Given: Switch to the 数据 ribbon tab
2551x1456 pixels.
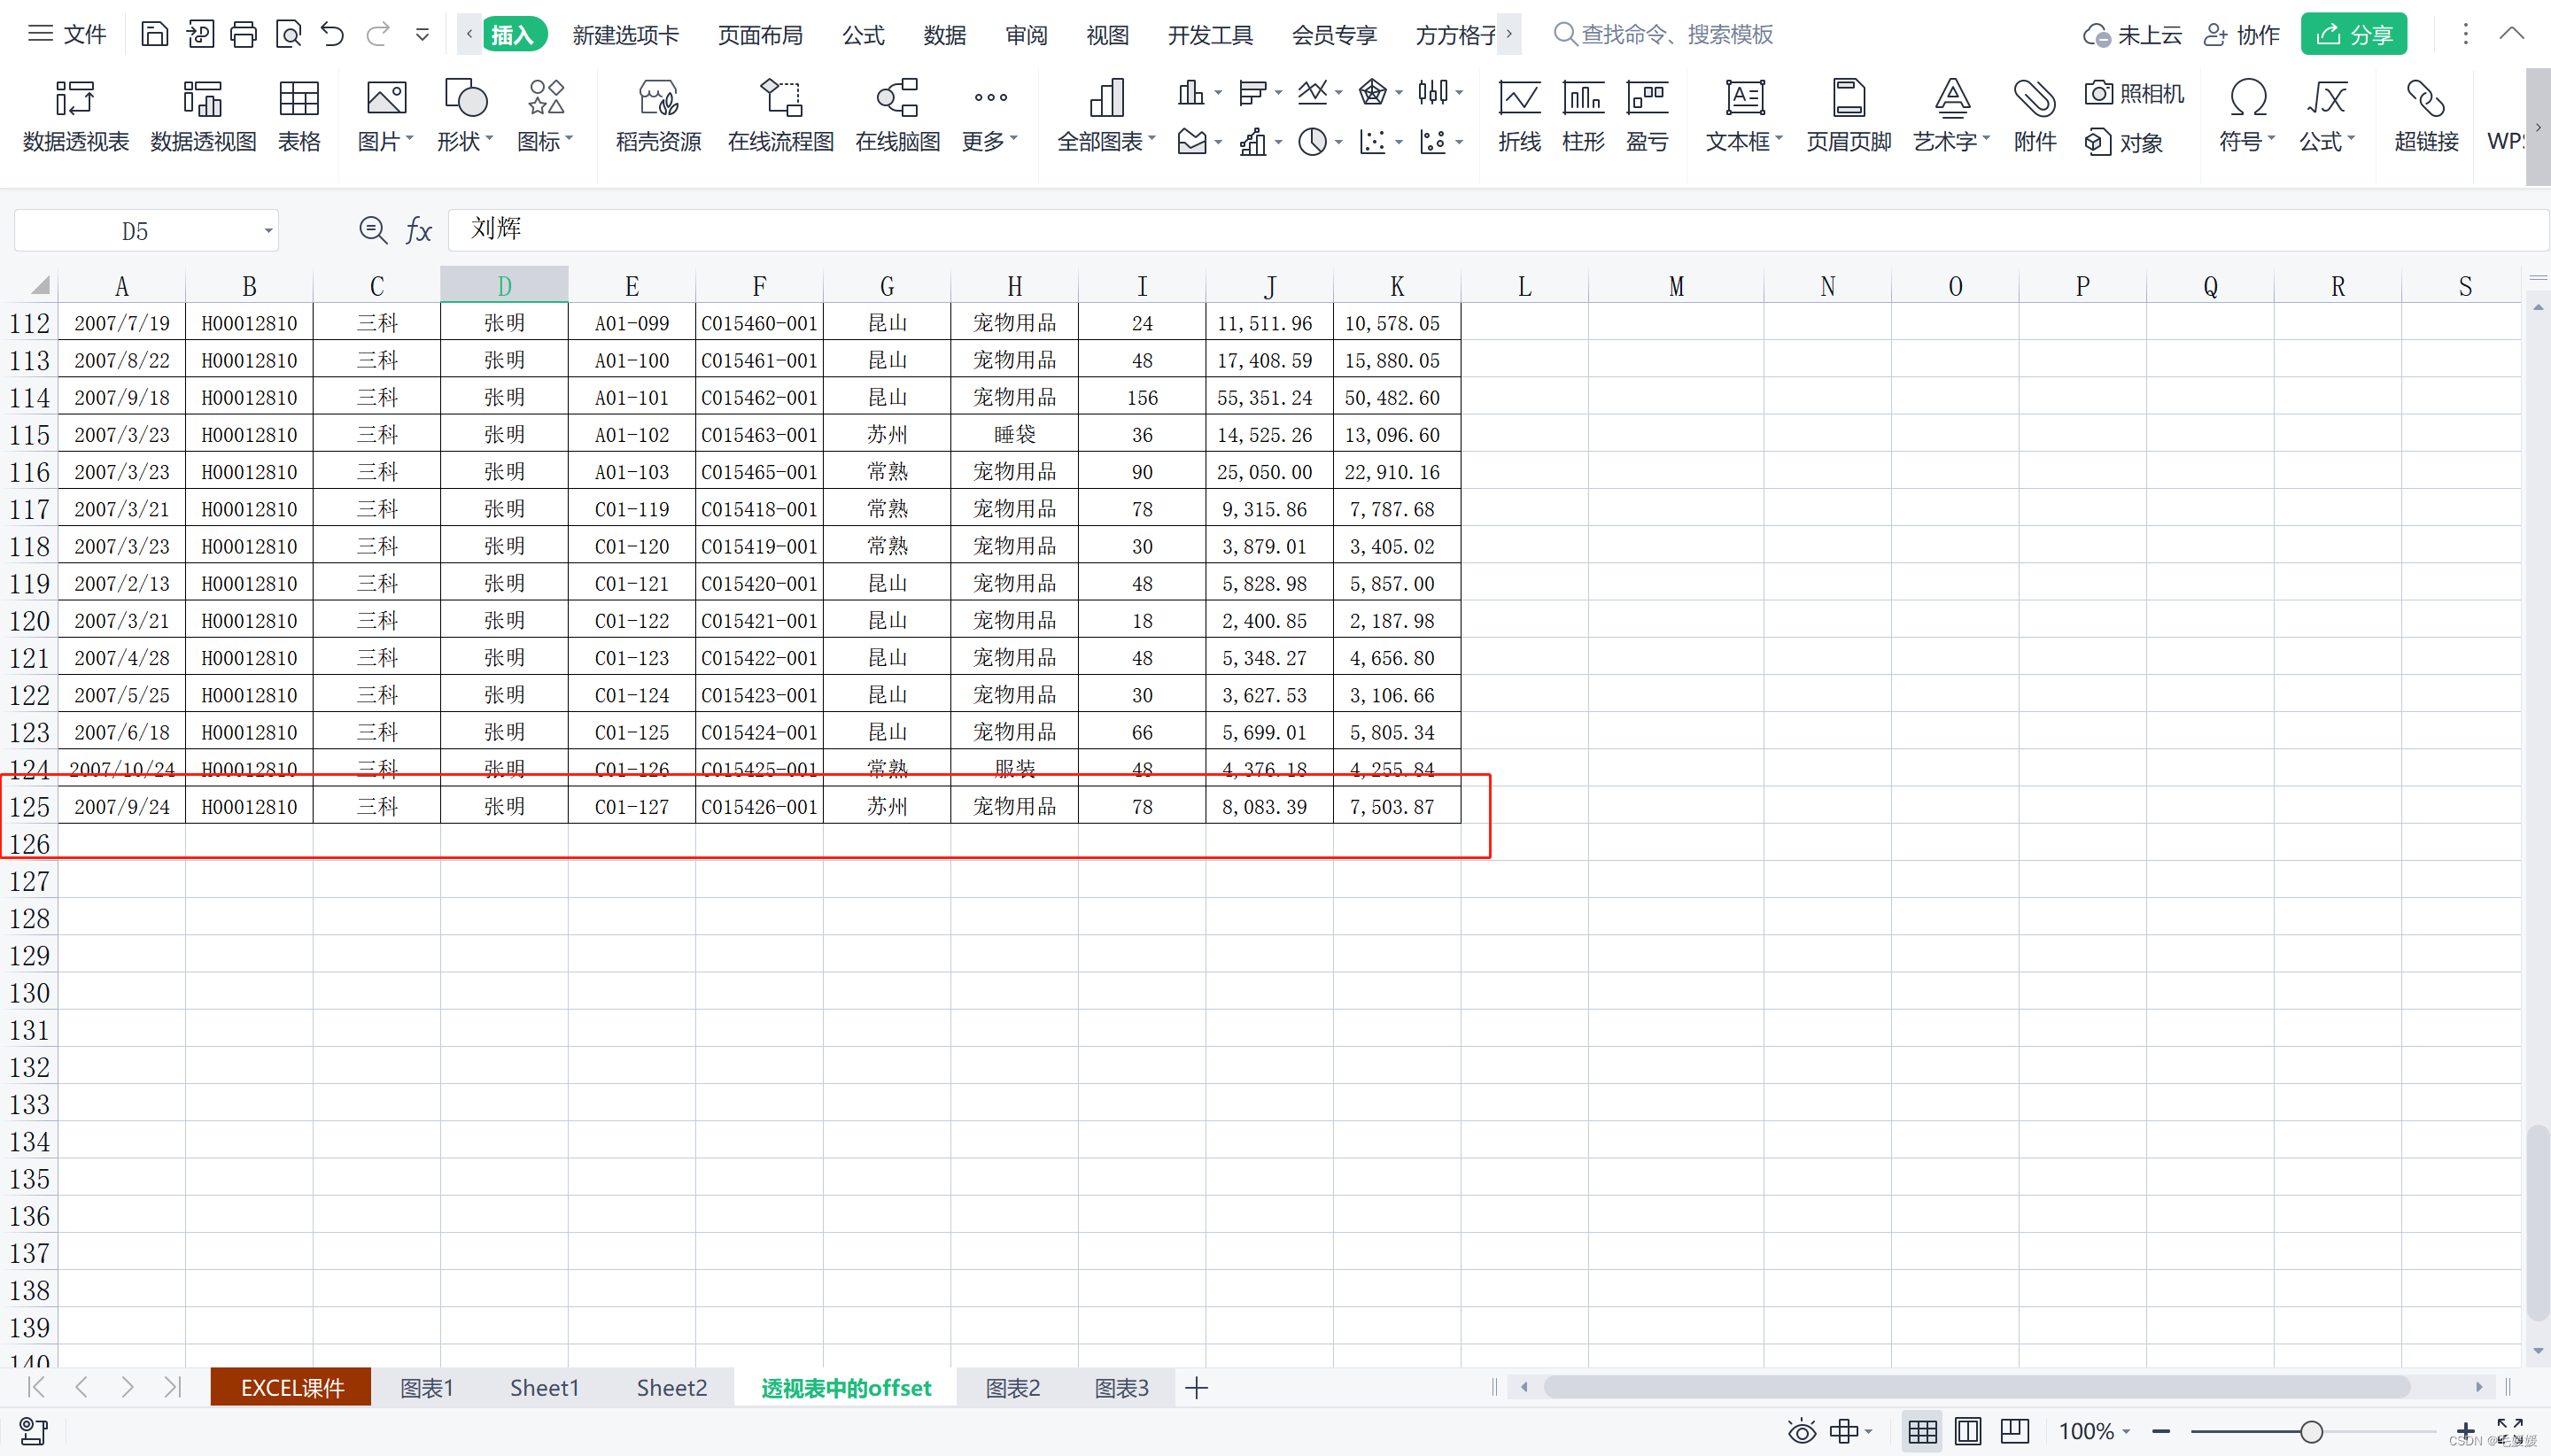Looking at the screenshot, I should tap(945, 35).
